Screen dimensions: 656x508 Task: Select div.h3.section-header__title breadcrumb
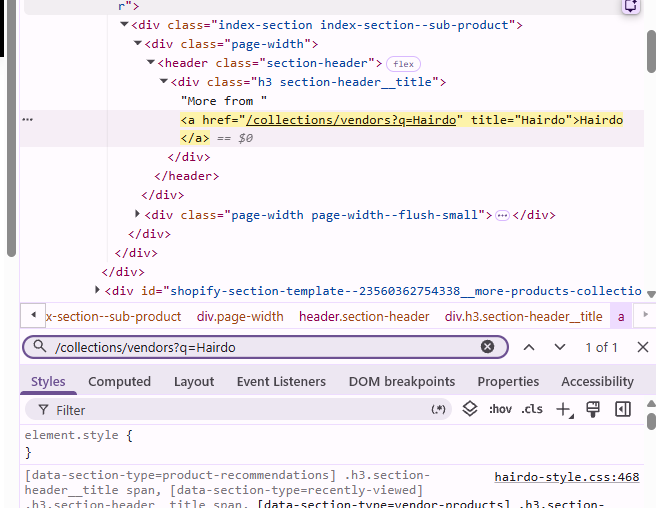pyautogui.click(x=523, y=316)
